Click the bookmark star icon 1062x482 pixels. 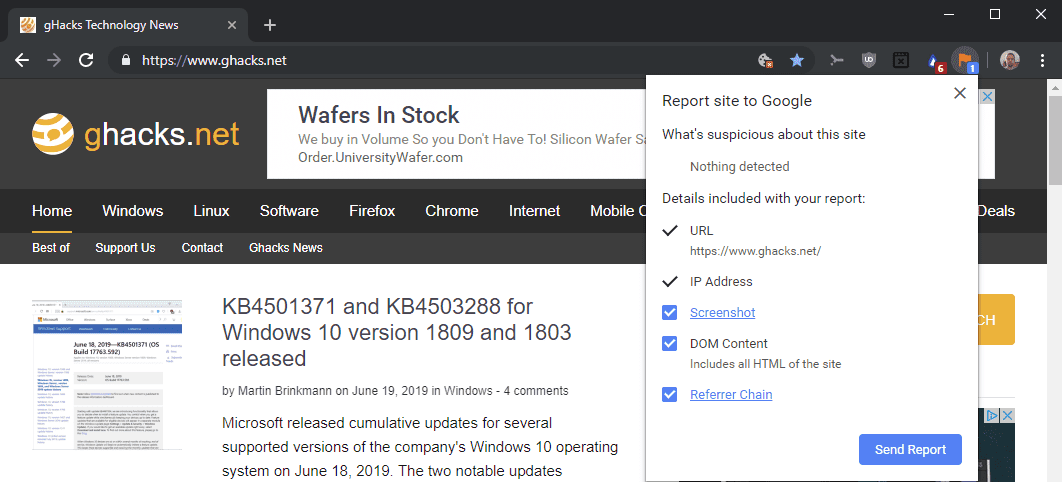click(x=796, y=60)
